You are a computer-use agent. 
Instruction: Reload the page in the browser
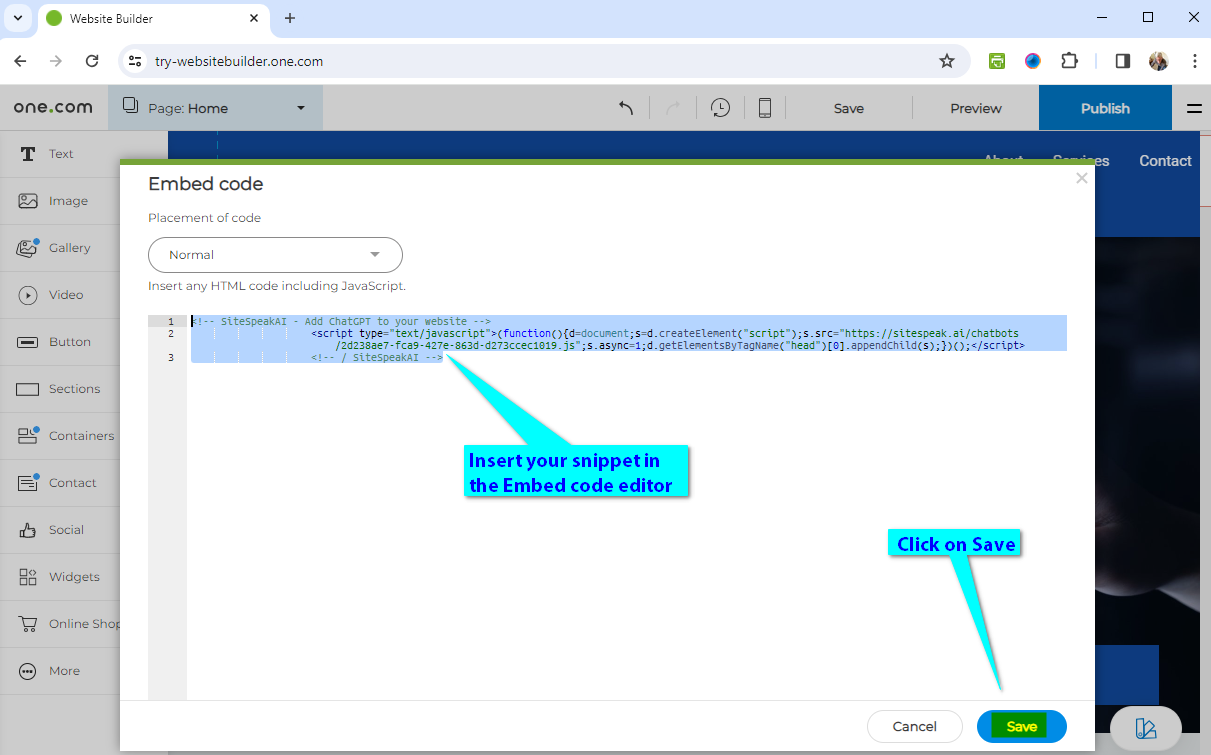pyautogui.click(x=92, y=61)
